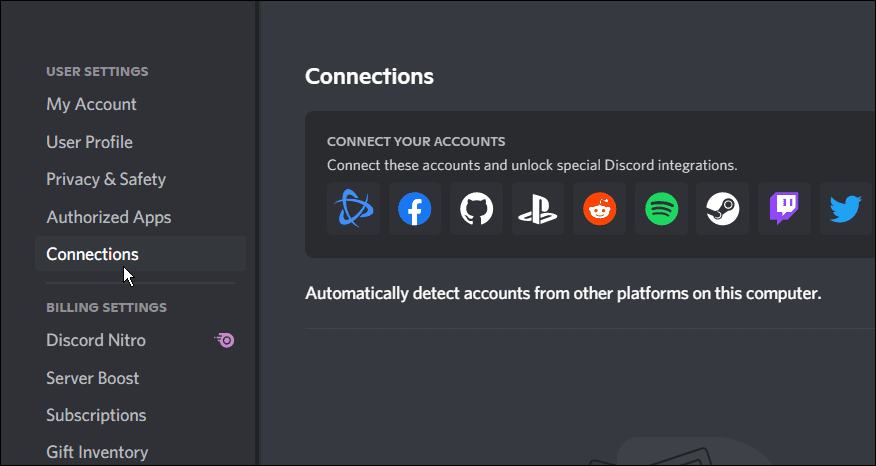
Task: Click the Nitro badge icon in sidebar
Action: point(225,341)
